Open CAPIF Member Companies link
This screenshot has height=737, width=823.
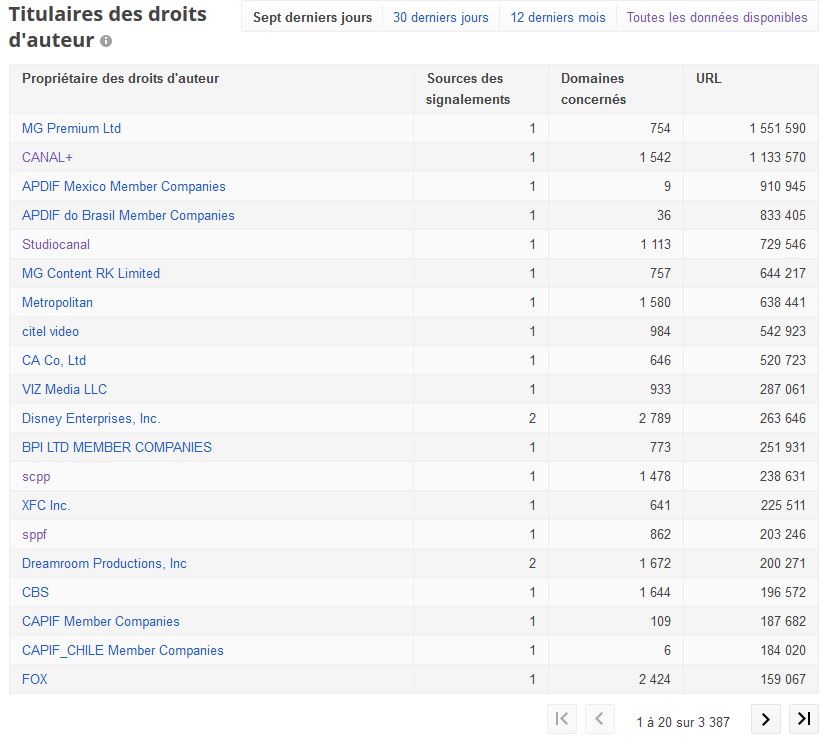[101, 622]
